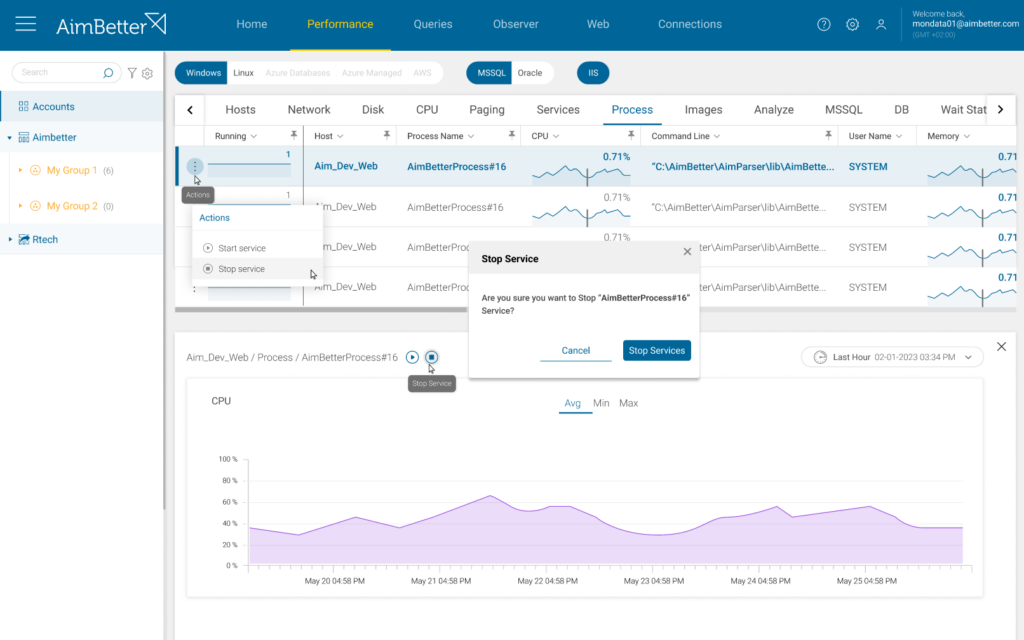Screen dimensions: 1024x640
Task: Open the sidebar settings gear icon
Action: pyautogui.click(x=148, y=73)
